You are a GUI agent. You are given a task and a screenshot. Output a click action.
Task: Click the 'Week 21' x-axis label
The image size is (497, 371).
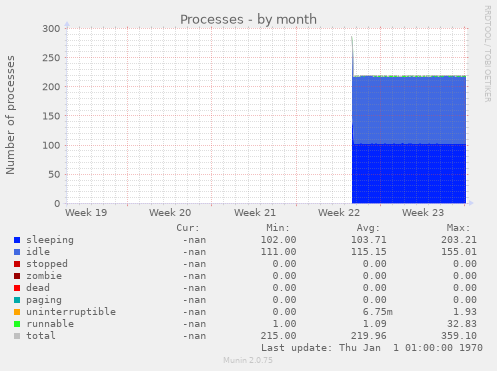tap(255, 213)
